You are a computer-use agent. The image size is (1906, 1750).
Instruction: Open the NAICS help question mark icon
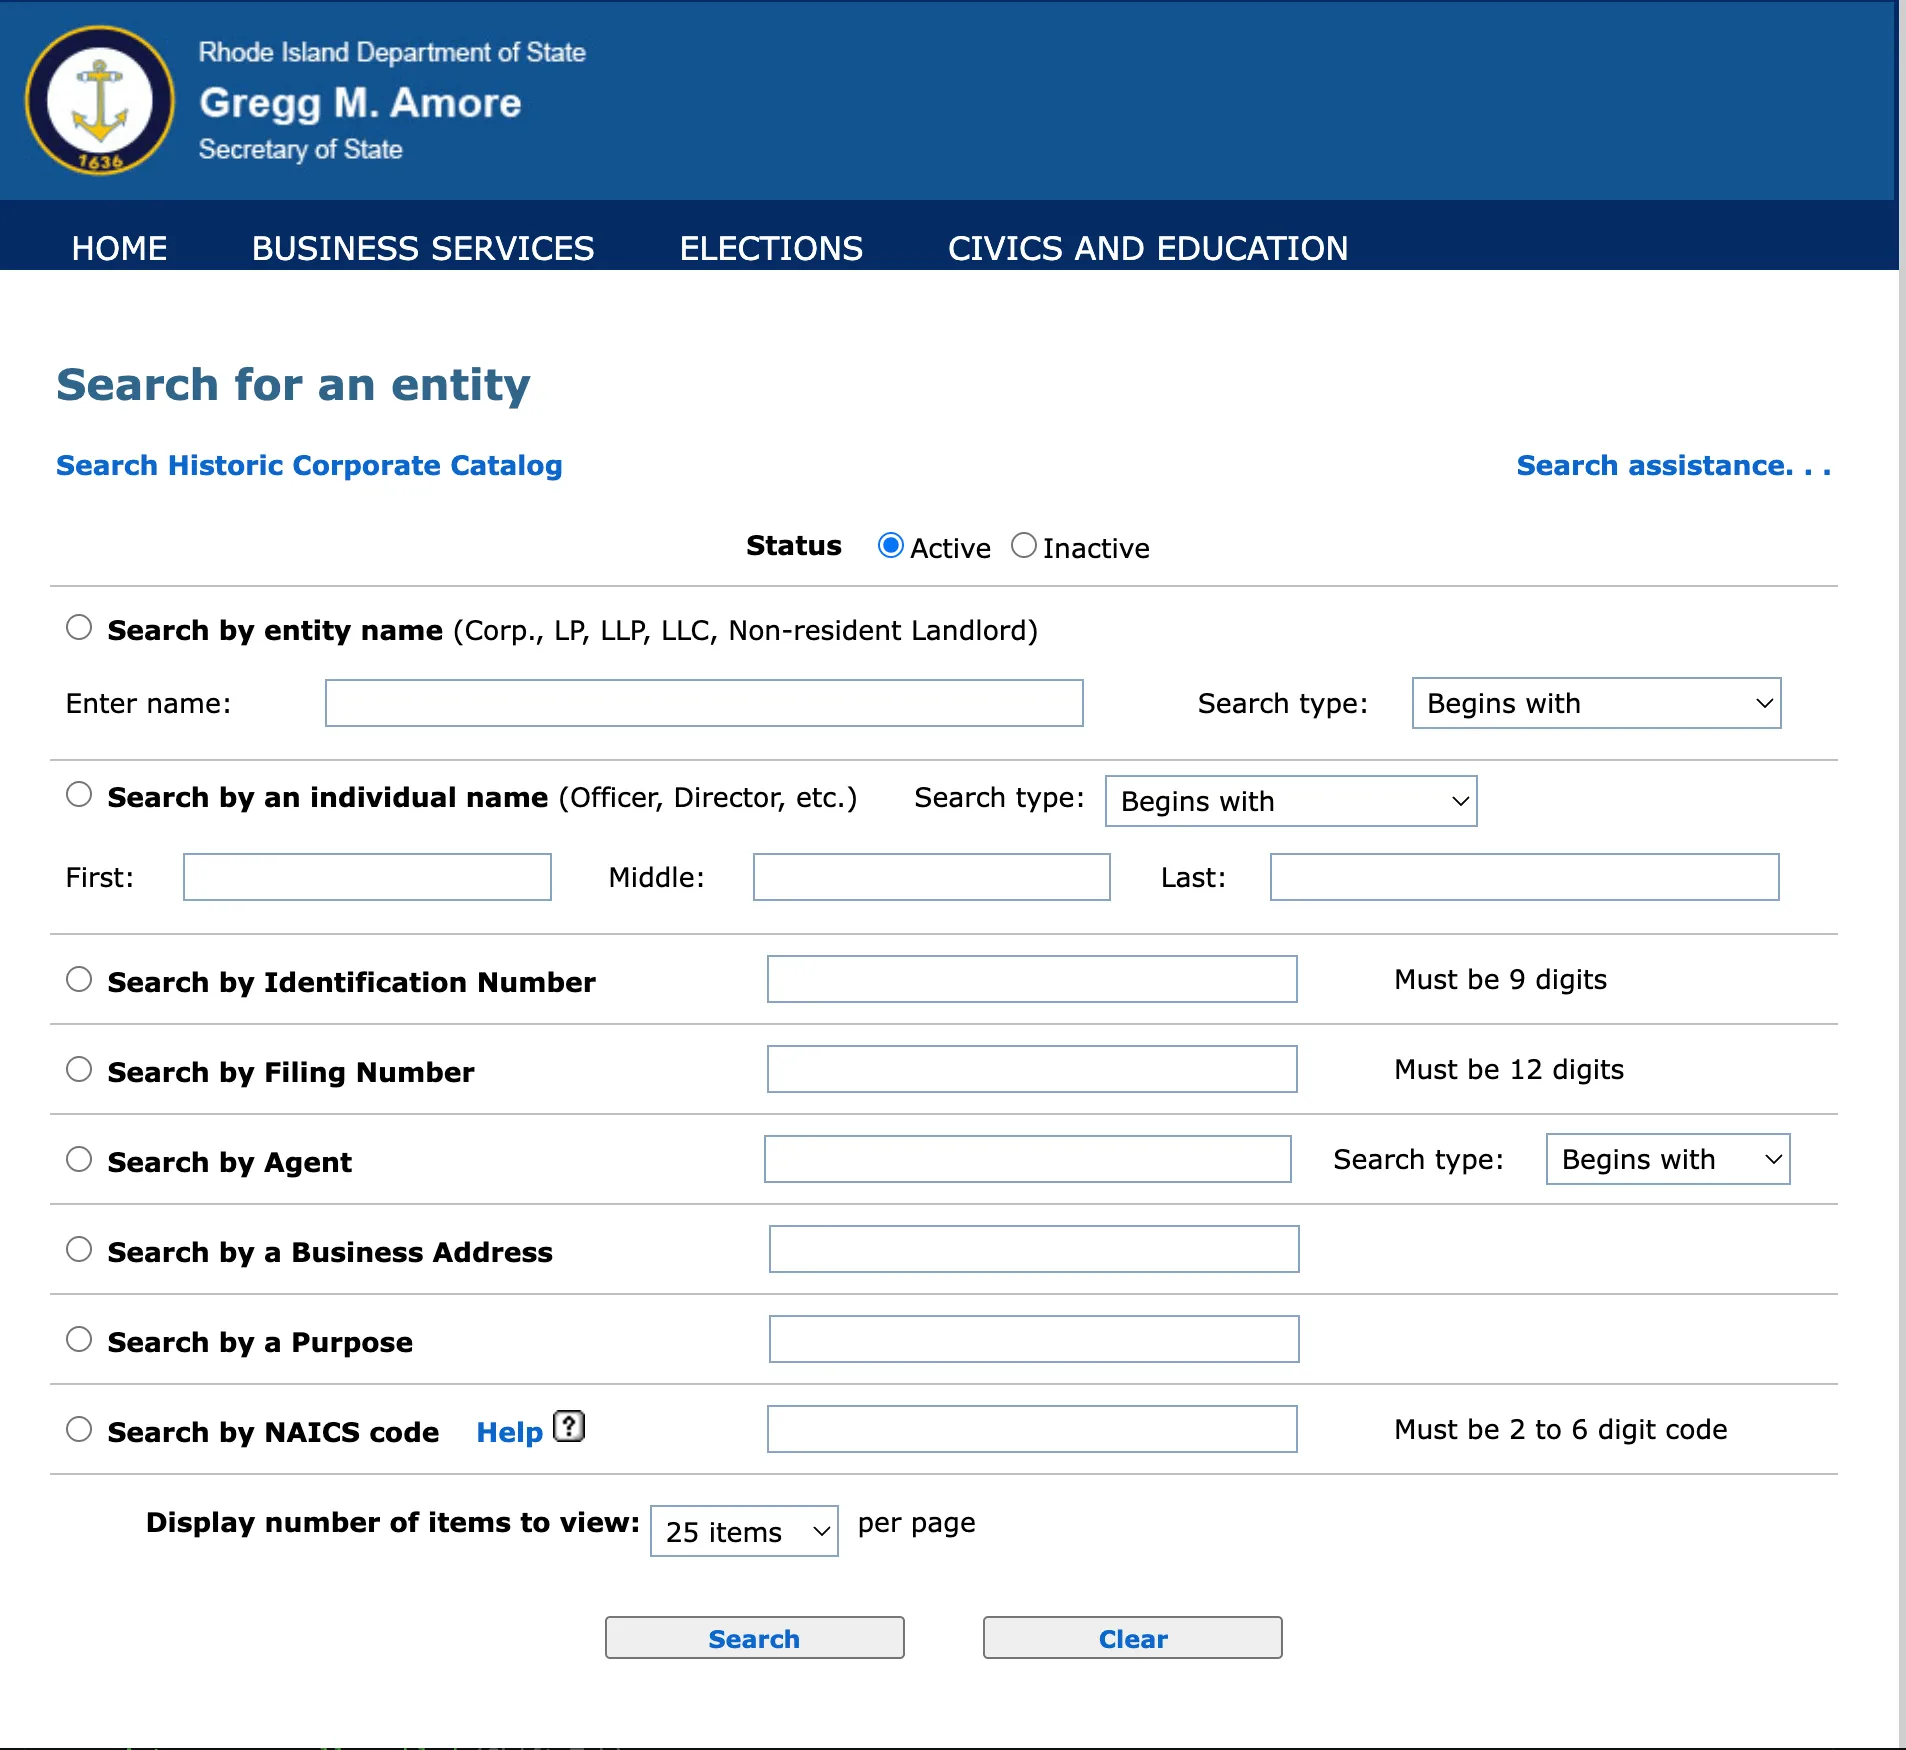click(569, 1426)
